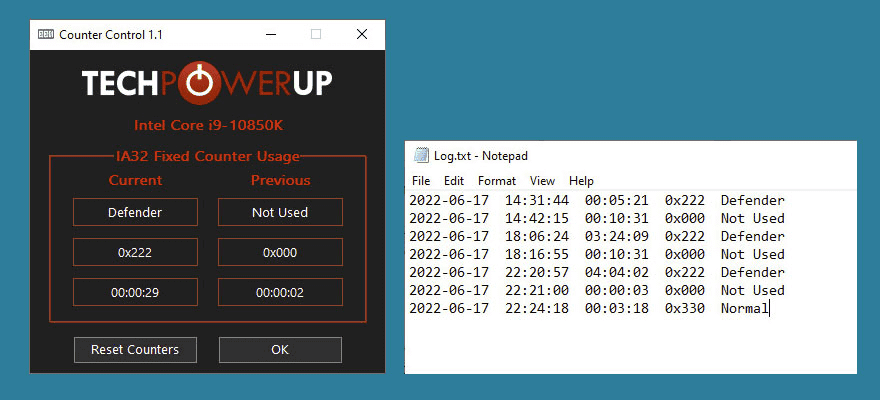Viewport: 880px width, 400px height.
Task: Close the Counter Control window
Action: (x=362, y=34)
